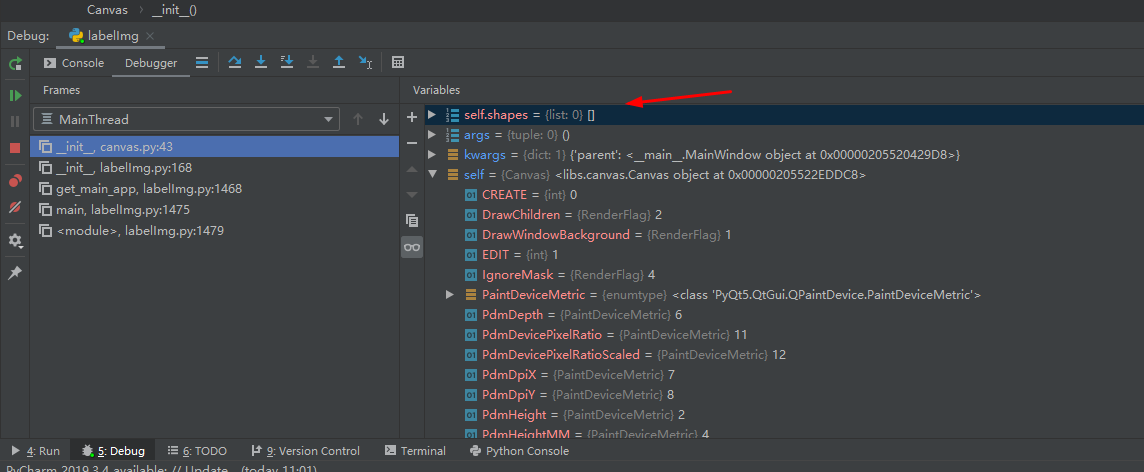Expand the self.shapes variable
Image resolution: width=1144 pixels, height=472 pixels.
point(432,115)
